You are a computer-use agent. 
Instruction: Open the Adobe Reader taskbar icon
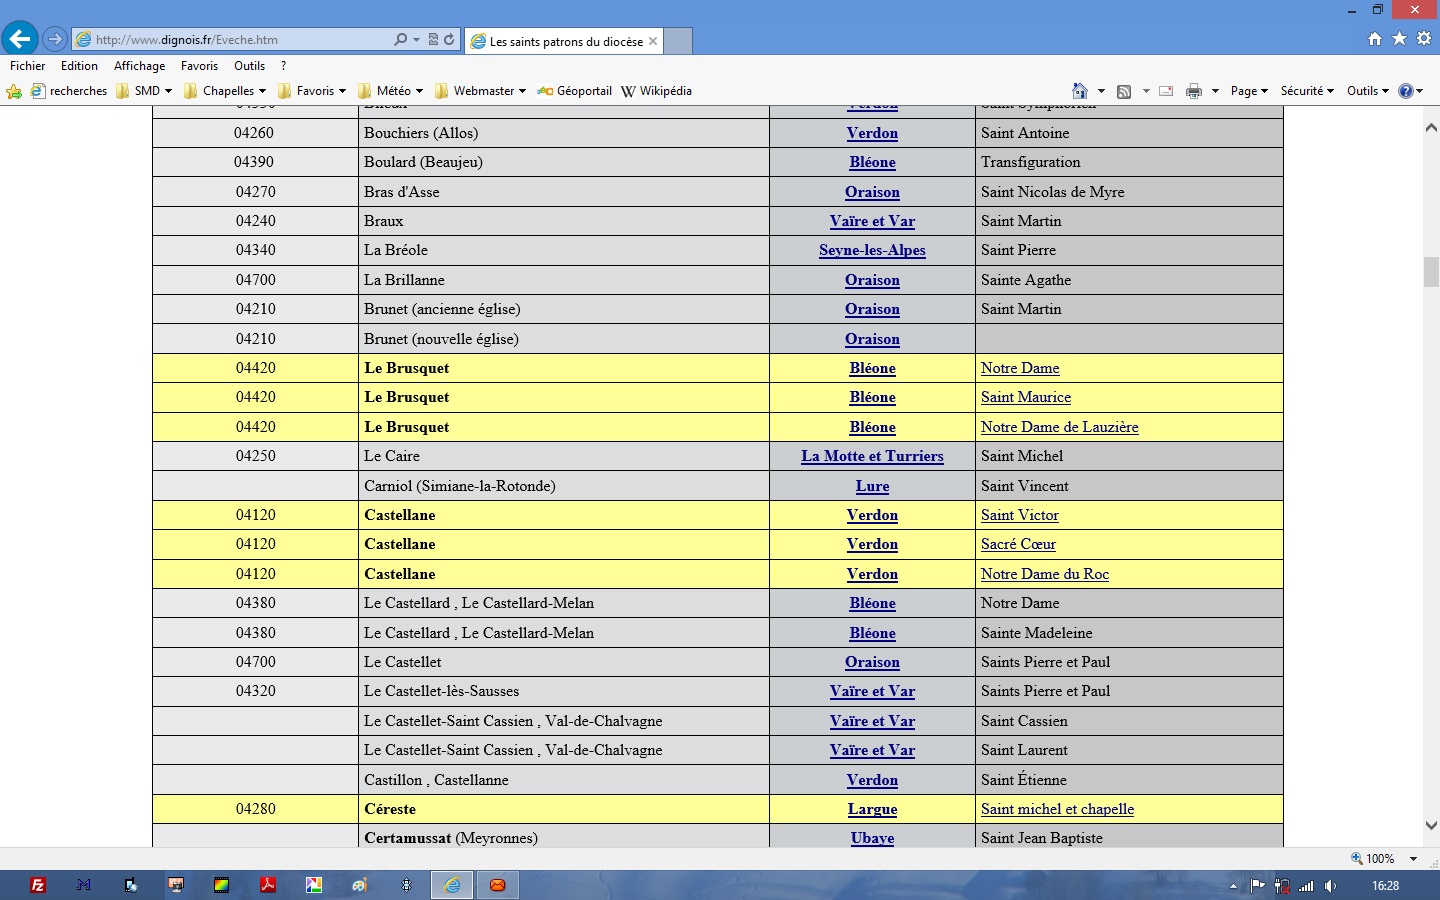coord(268,885)
